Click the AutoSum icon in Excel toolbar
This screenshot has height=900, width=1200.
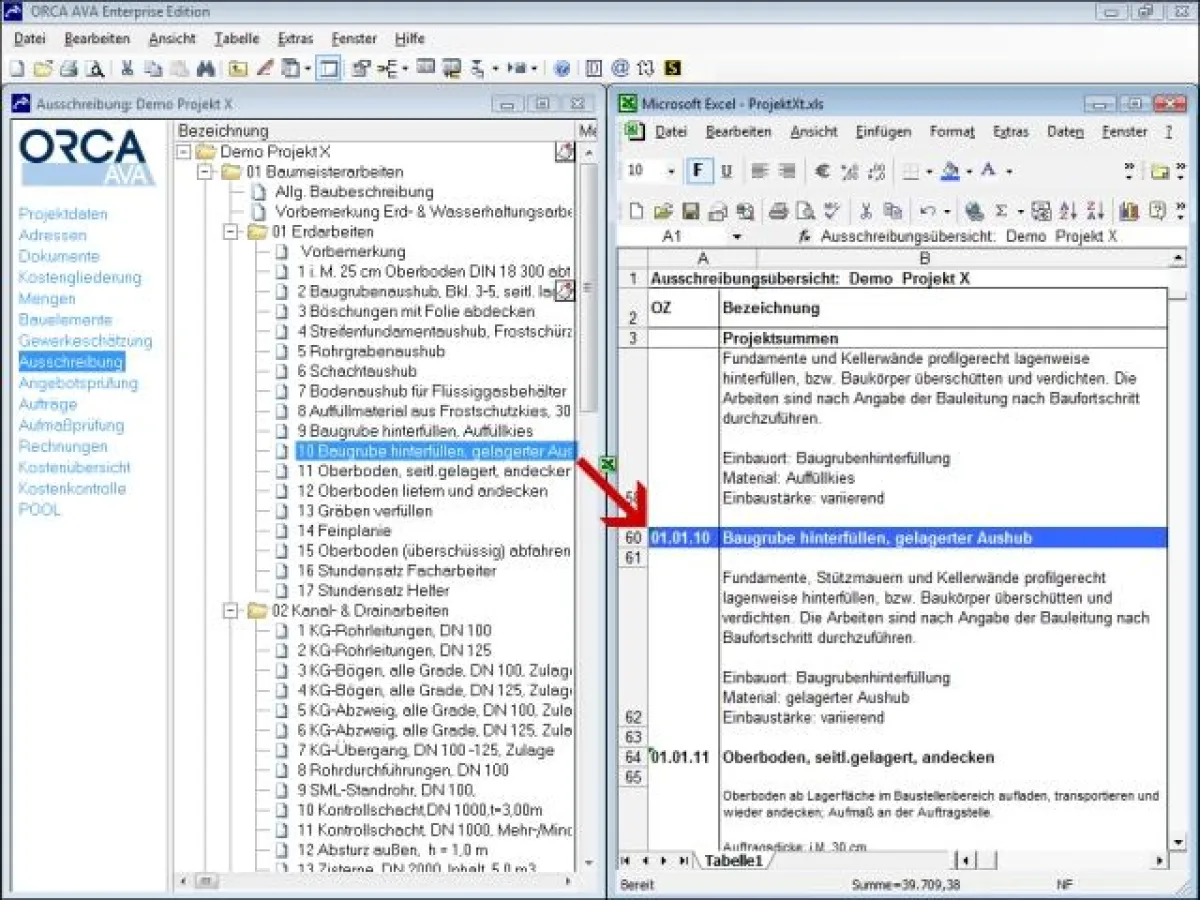tap(1002, 210)
